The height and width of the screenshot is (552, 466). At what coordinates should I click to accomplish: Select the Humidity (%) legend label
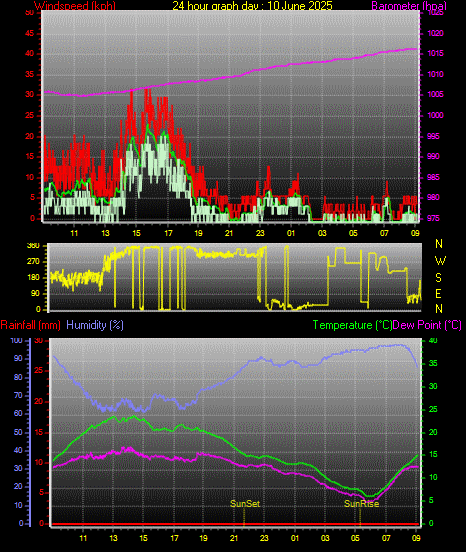click(x=95, y=325)
